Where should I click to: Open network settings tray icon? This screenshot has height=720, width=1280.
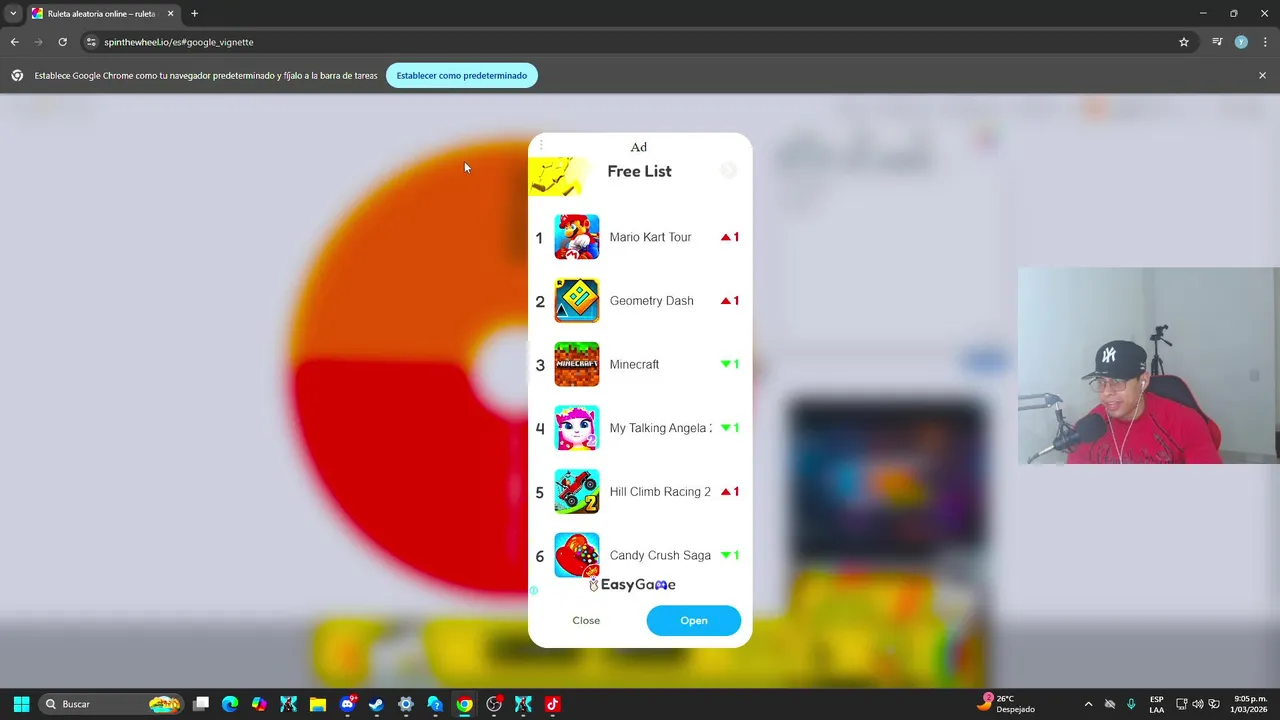coord(1181,704)
